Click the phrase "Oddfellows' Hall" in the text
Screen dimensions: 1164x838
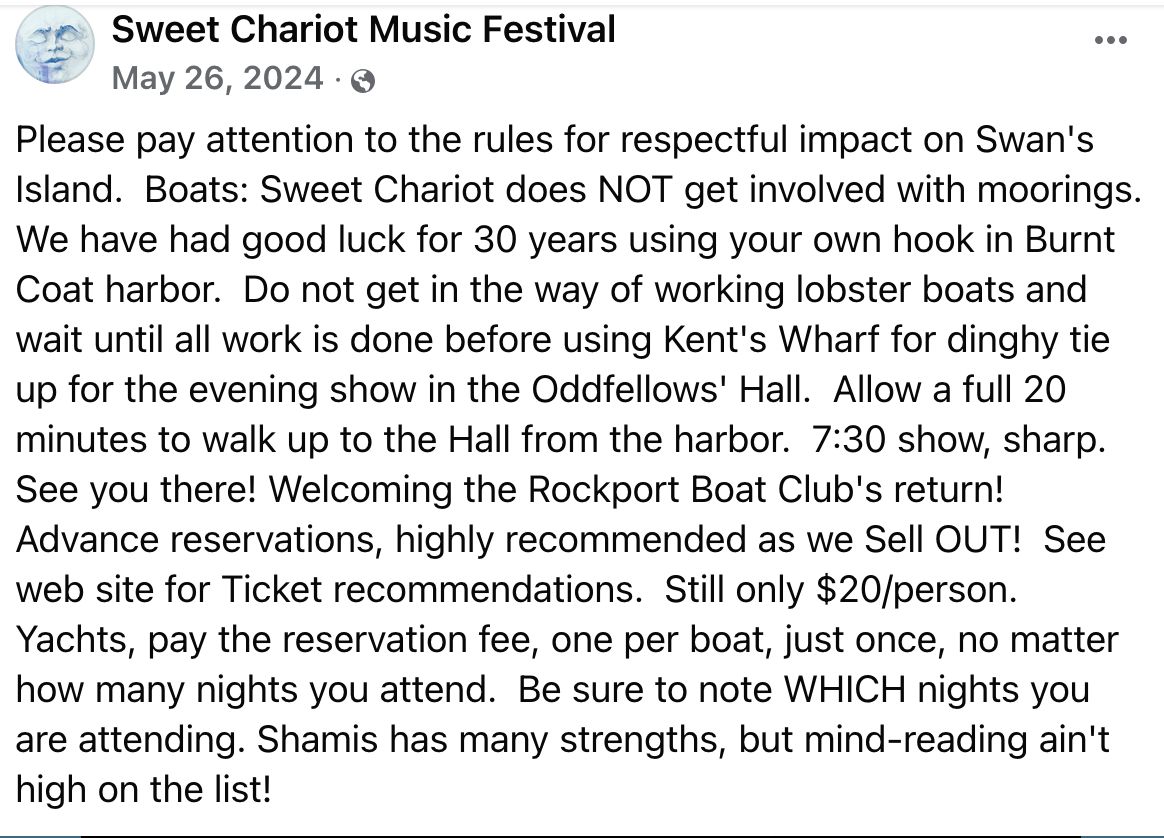click(668, 389)
